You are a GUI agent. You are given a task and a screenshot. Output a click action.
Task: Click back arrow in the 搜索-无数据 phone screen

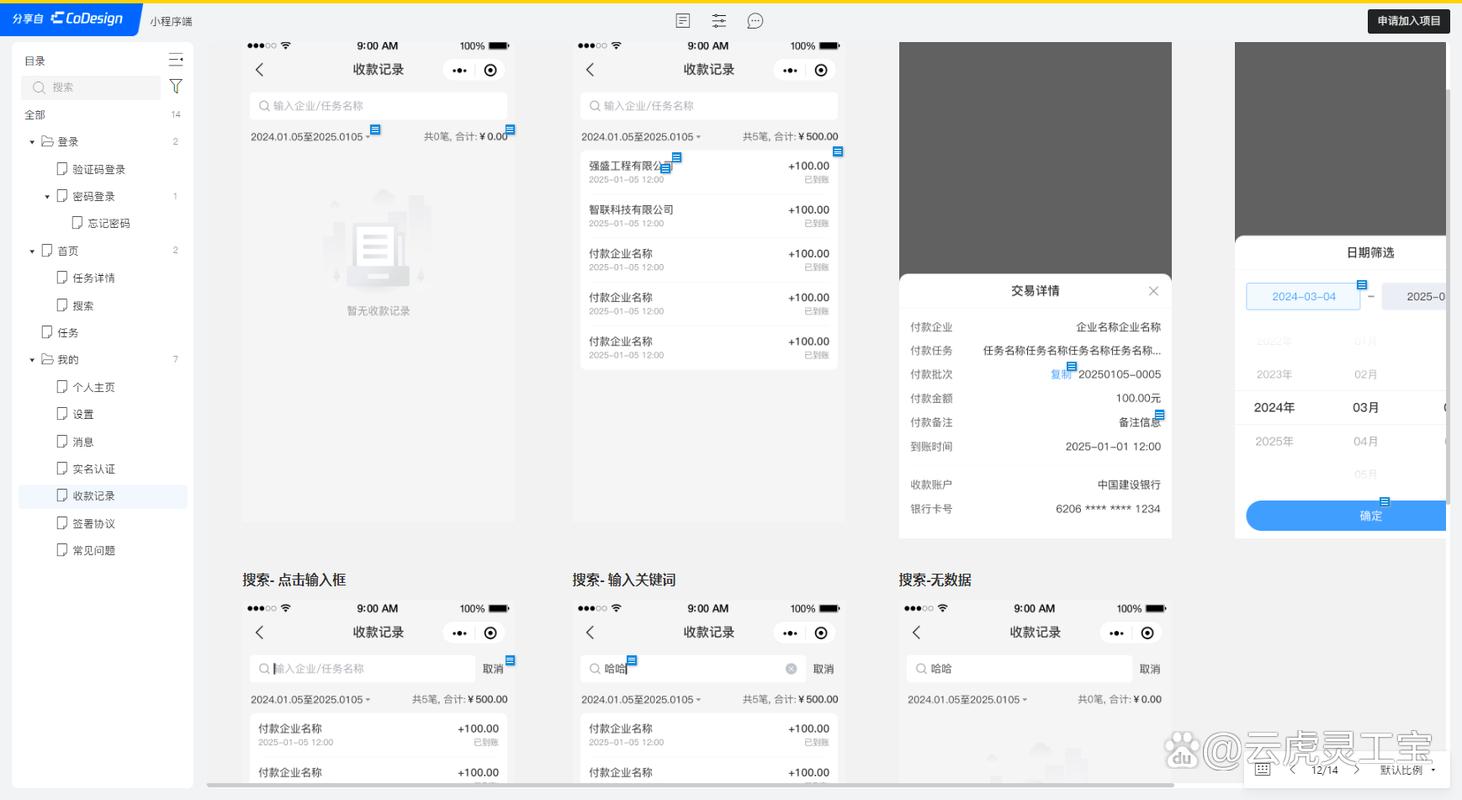click(x=916, y=632)
